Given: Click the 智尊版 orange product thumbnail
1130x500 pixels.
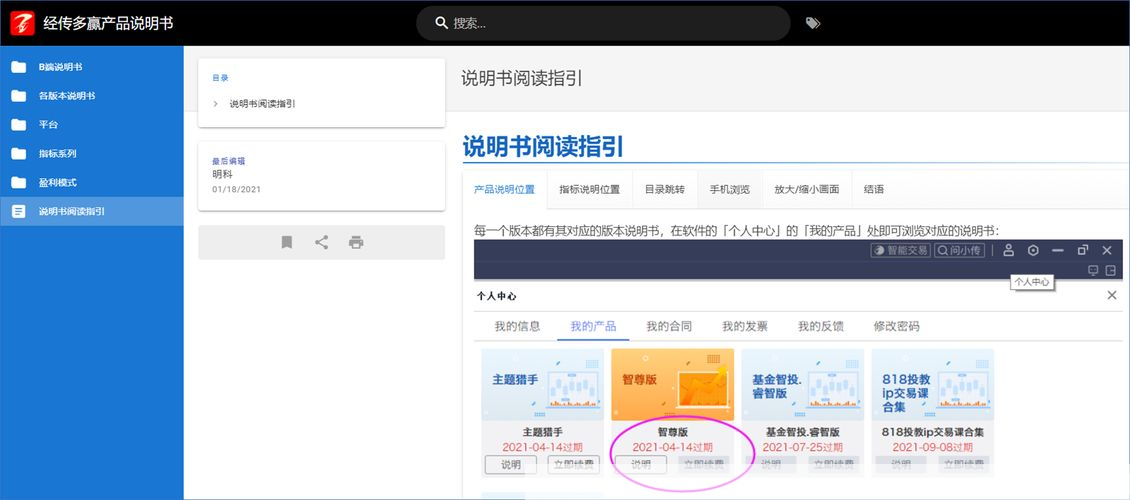Looking at the screenshot, I should 672,385.
